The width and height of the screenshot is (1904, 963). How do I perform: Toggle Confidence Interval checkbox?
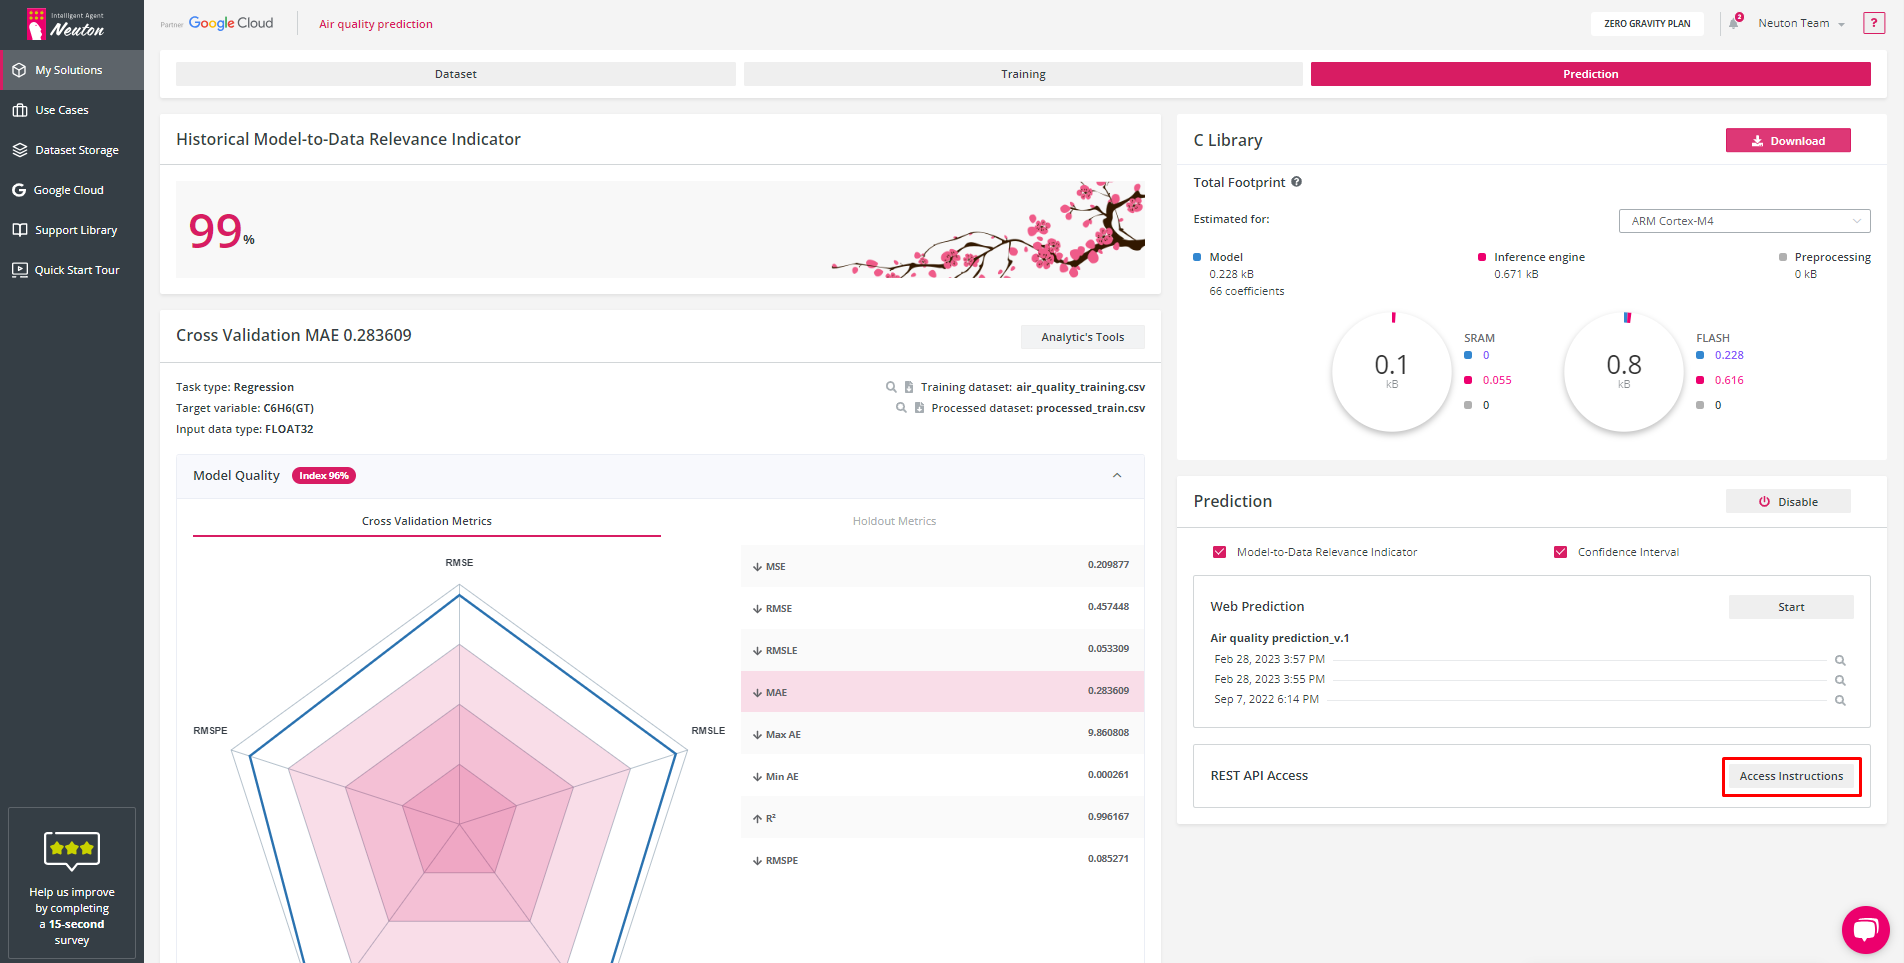click(x=1560, y=552)
